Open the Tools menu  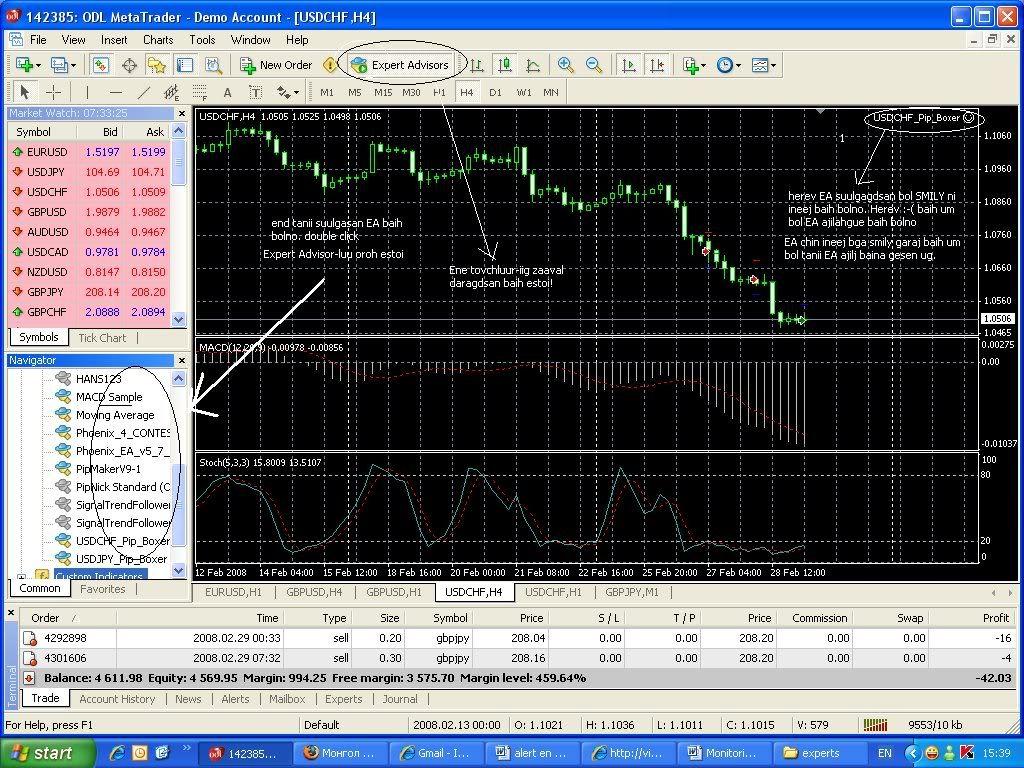pos(202,40)
